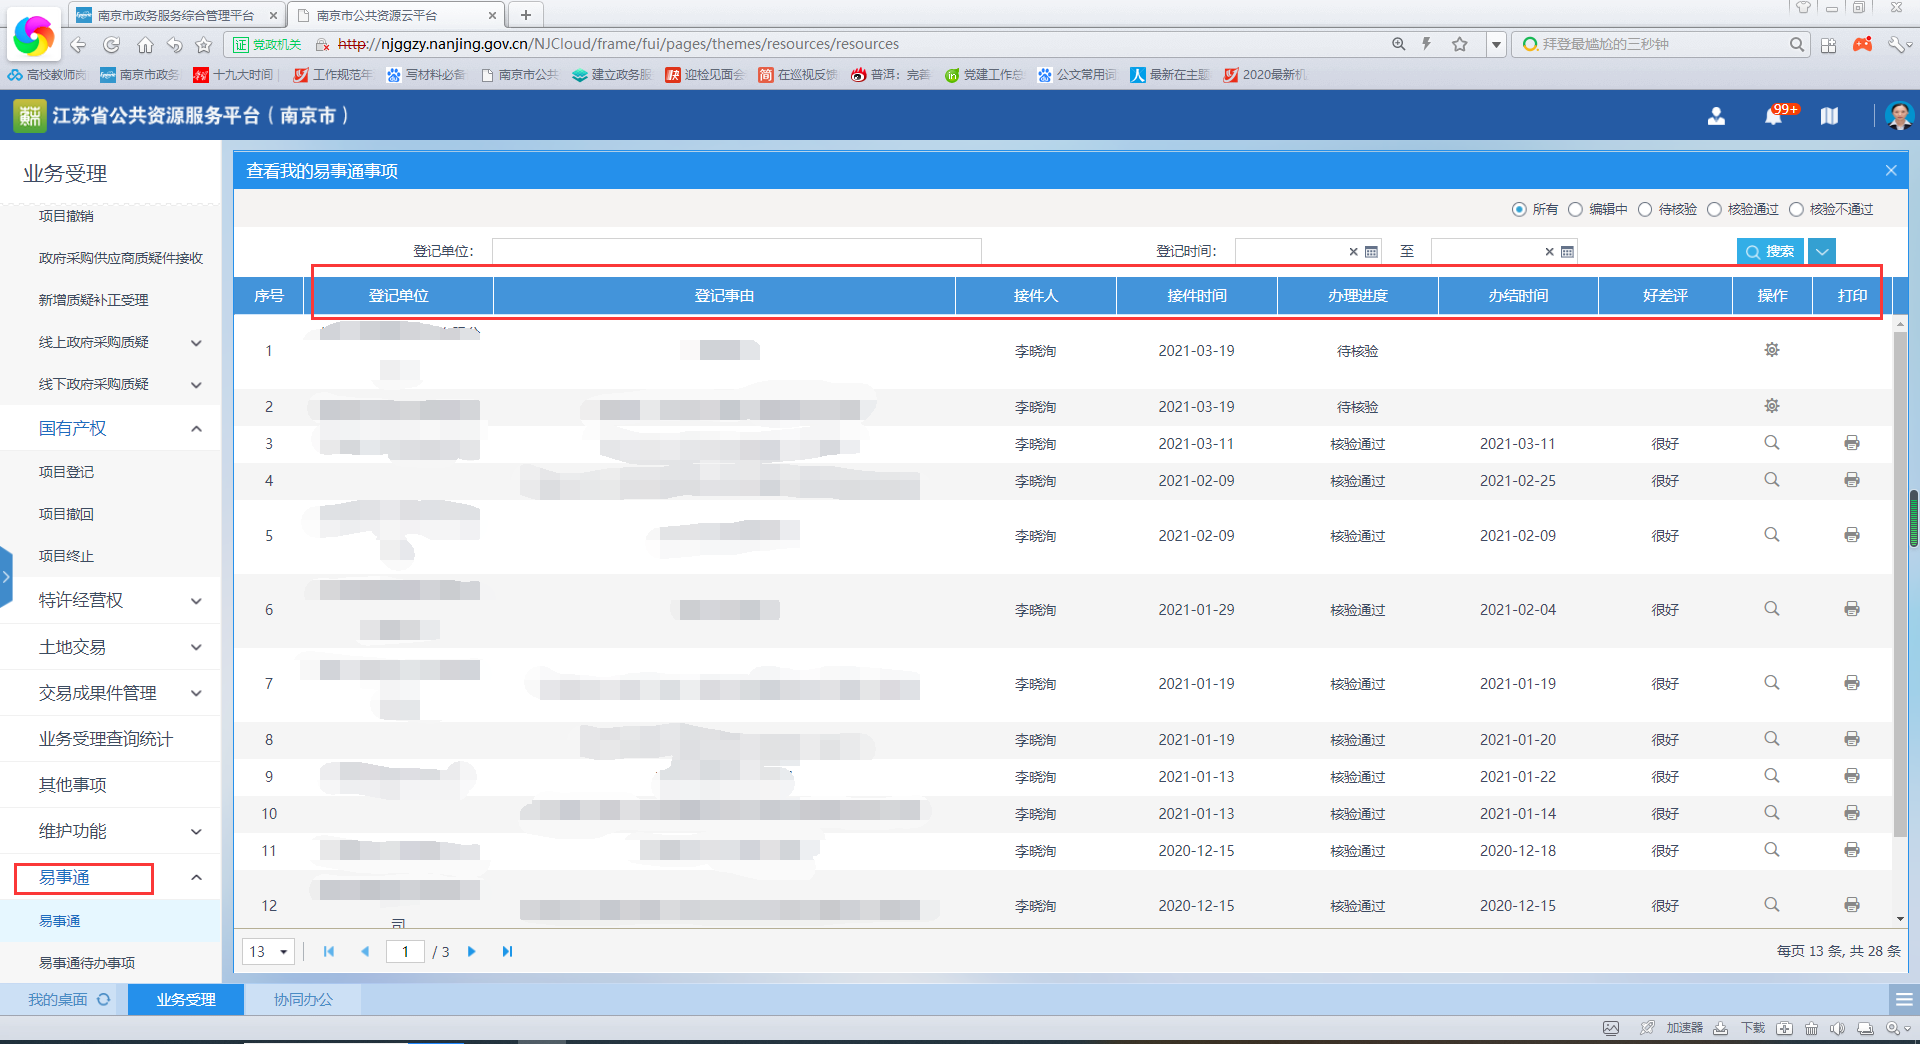Switch to 业务受理 bottom tab
The image size is (1920, 1044).
pos(186,999)
